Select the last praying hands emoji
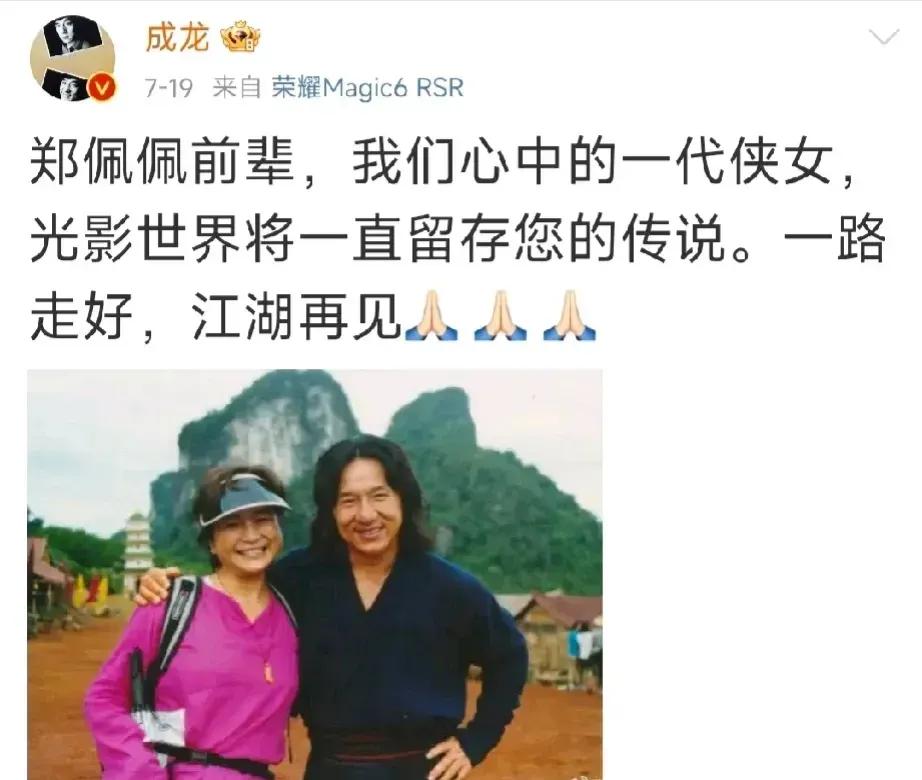Screen dimensions: 922x780 click(569, 315)
